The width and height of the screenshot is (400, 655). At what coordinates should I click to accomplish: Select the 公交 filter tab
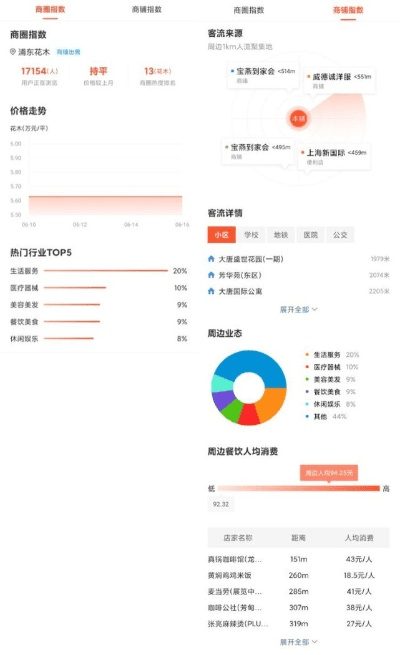pyautogui.click(x=340, y=235)
